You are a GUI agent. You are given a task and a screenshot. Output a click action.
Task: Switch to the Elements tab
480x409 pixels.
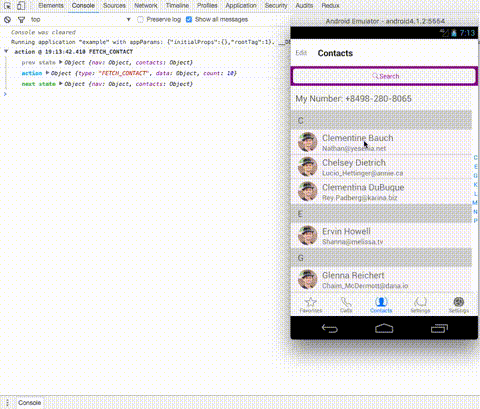[x=51, y=6]
